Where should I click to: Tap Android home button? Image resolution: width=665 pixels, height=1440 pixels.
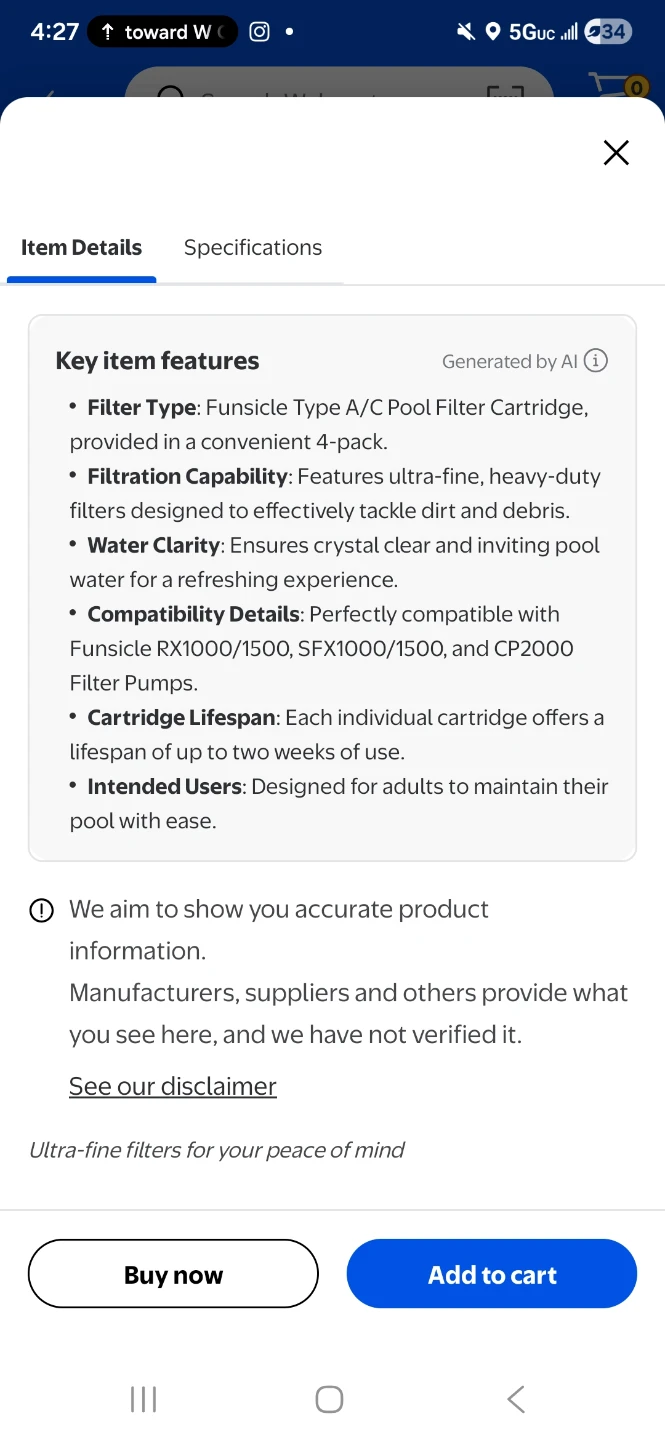pyautogui.click(x=329, y=1399)
